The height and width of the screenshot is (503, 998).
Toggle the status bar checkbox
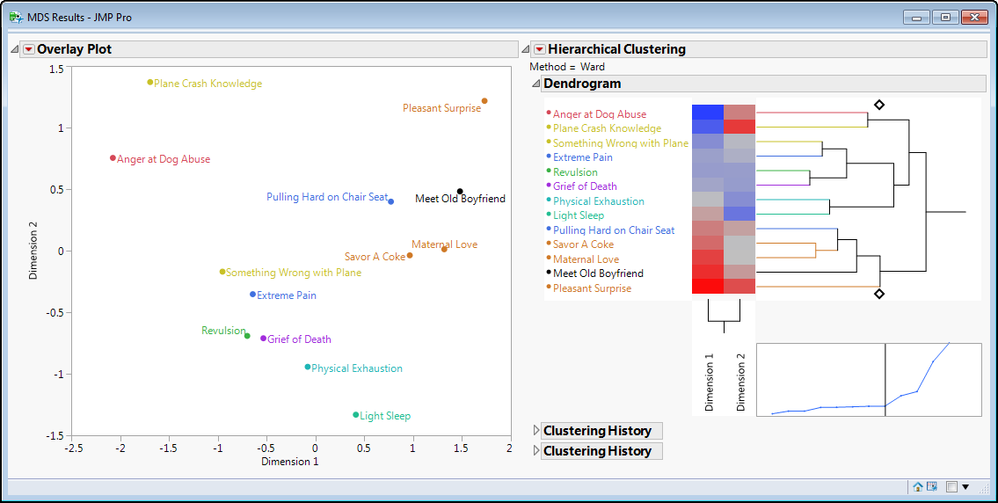click(x=952, y=487)
